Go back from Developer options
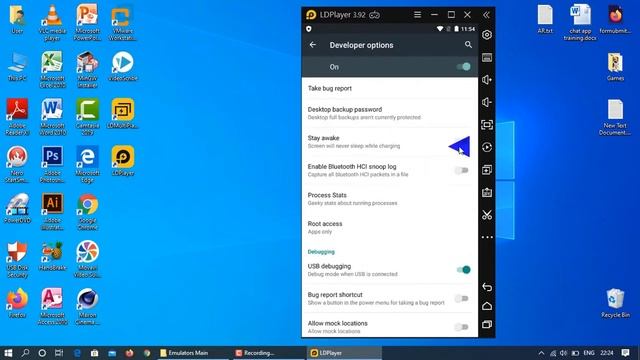 click(x=313, y=45)
